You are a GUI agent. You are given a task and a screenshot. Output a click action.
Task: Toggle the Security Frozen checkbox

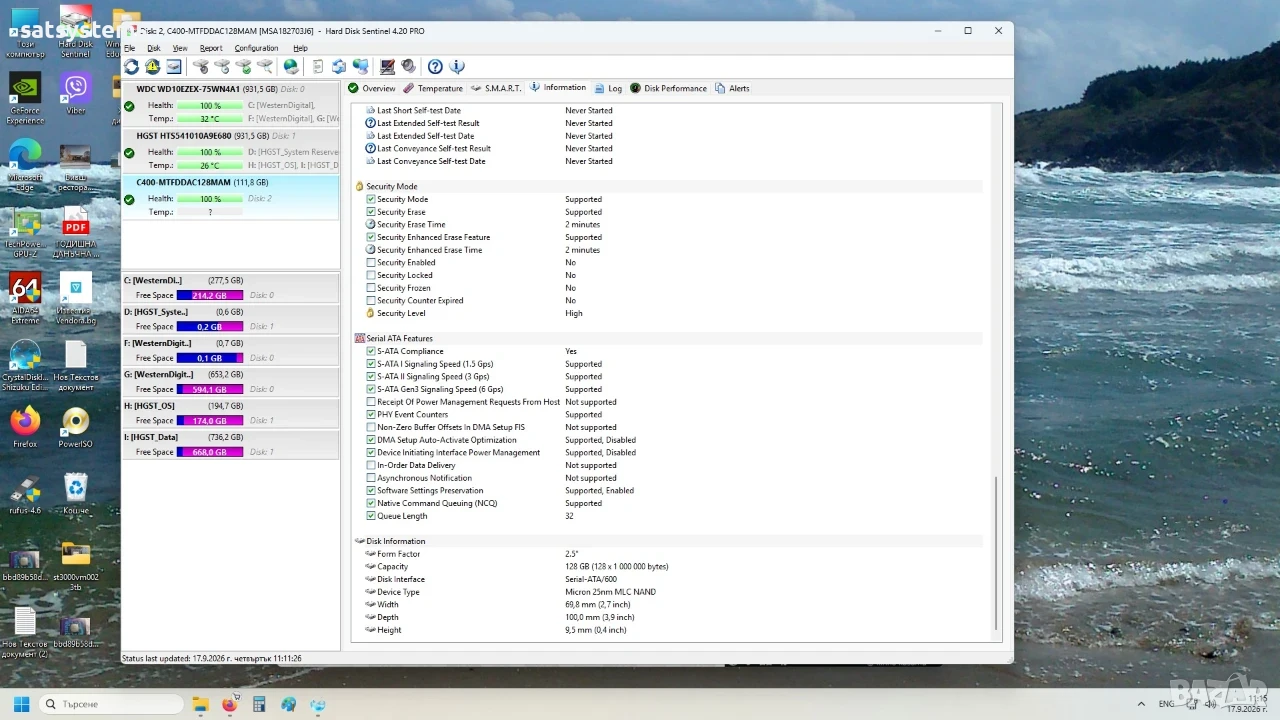[371, 288]
